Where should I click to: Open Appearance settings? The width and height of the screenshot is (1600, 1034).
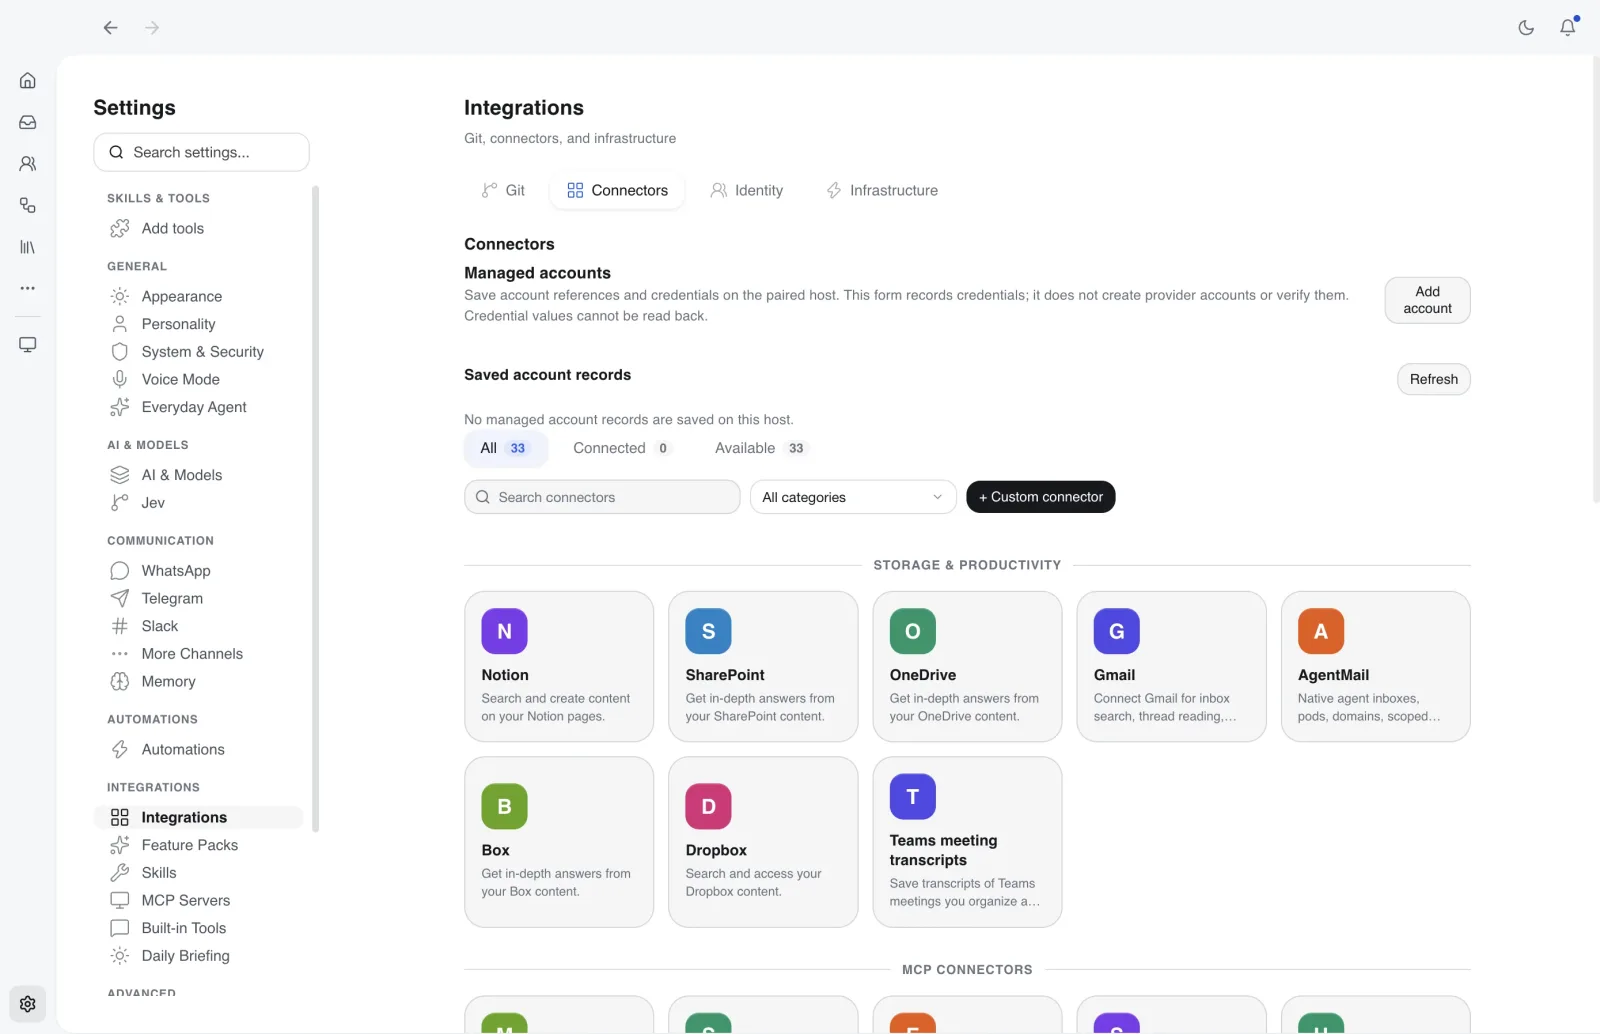point(198,296)
